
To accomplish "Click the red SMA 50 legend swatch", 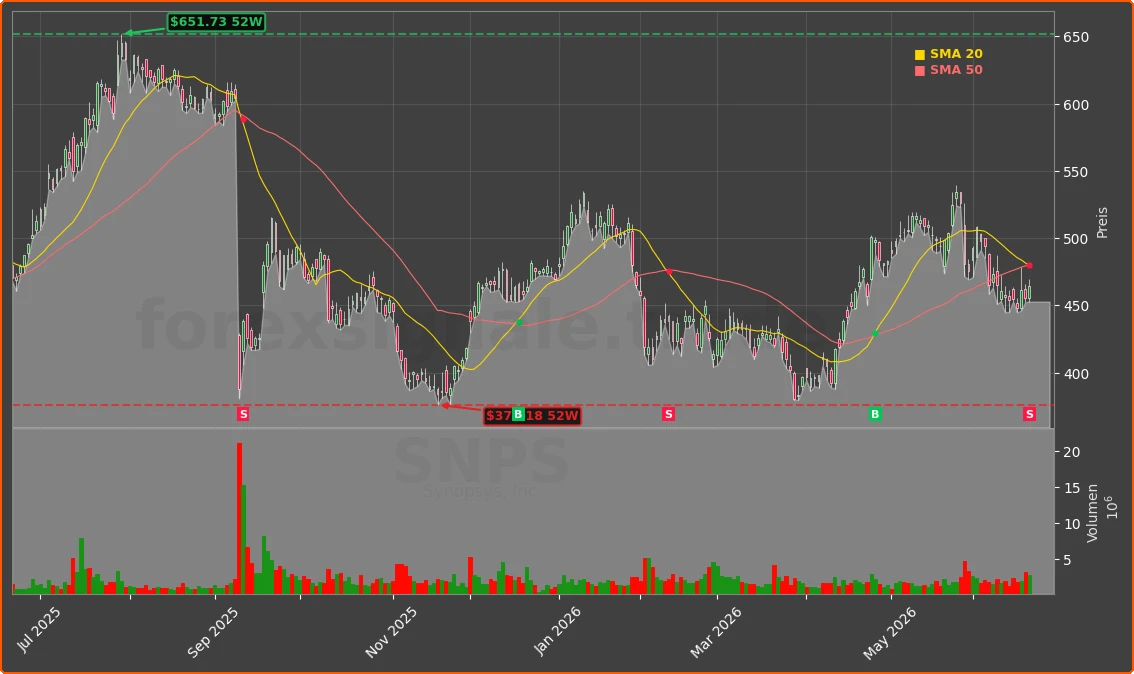I will [919, 71].
